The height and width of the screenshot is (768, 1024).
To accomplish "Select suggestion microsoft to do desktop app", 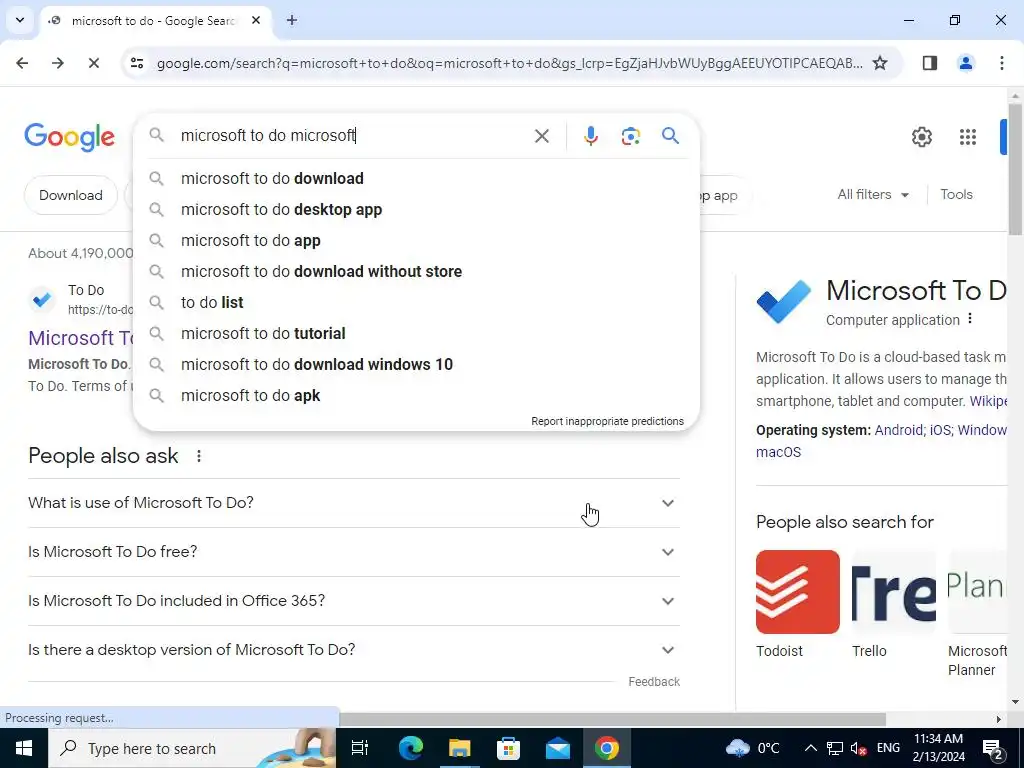I will coord(416,210).
